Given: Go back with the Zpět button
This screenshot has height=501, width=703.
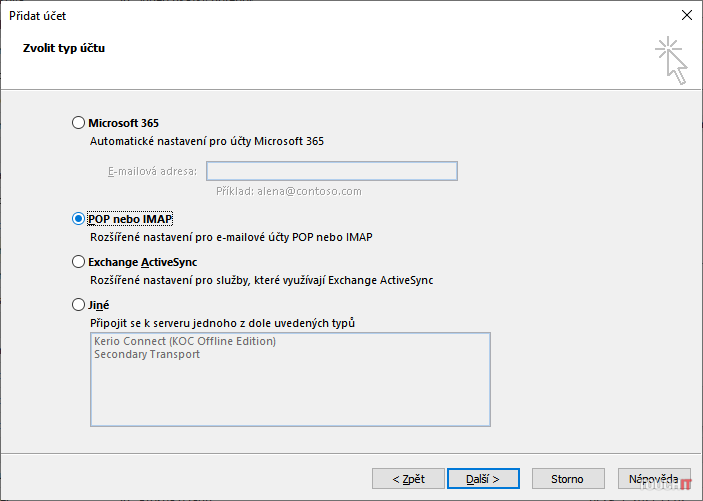Looking at the screenshot, I should (407, 479).
